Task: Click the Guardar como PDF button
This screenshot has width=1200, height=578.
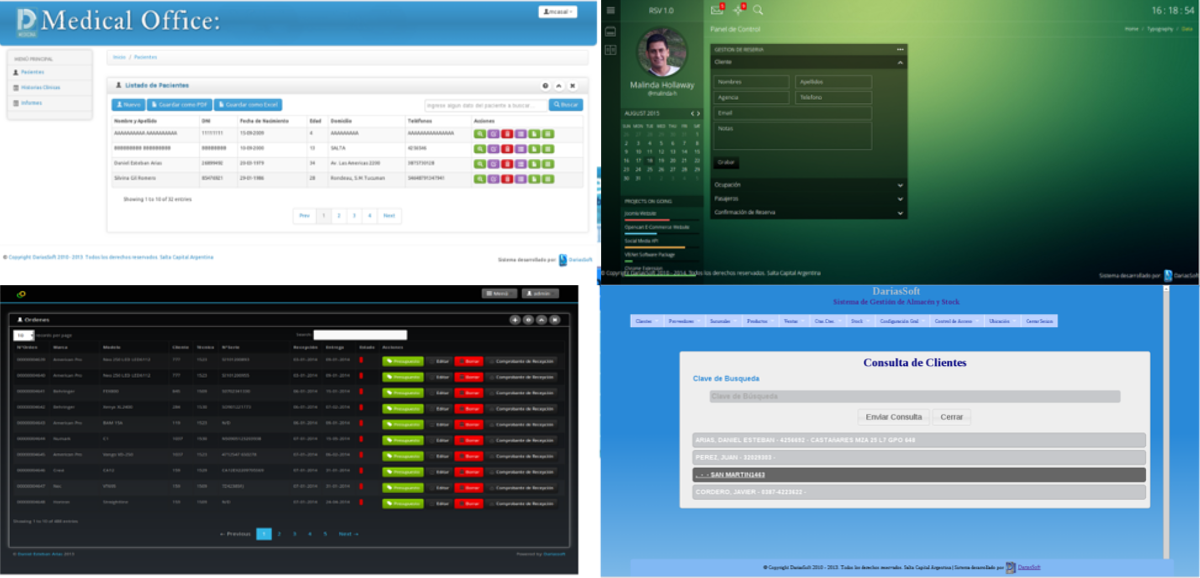Action: [x=179, y=104]
